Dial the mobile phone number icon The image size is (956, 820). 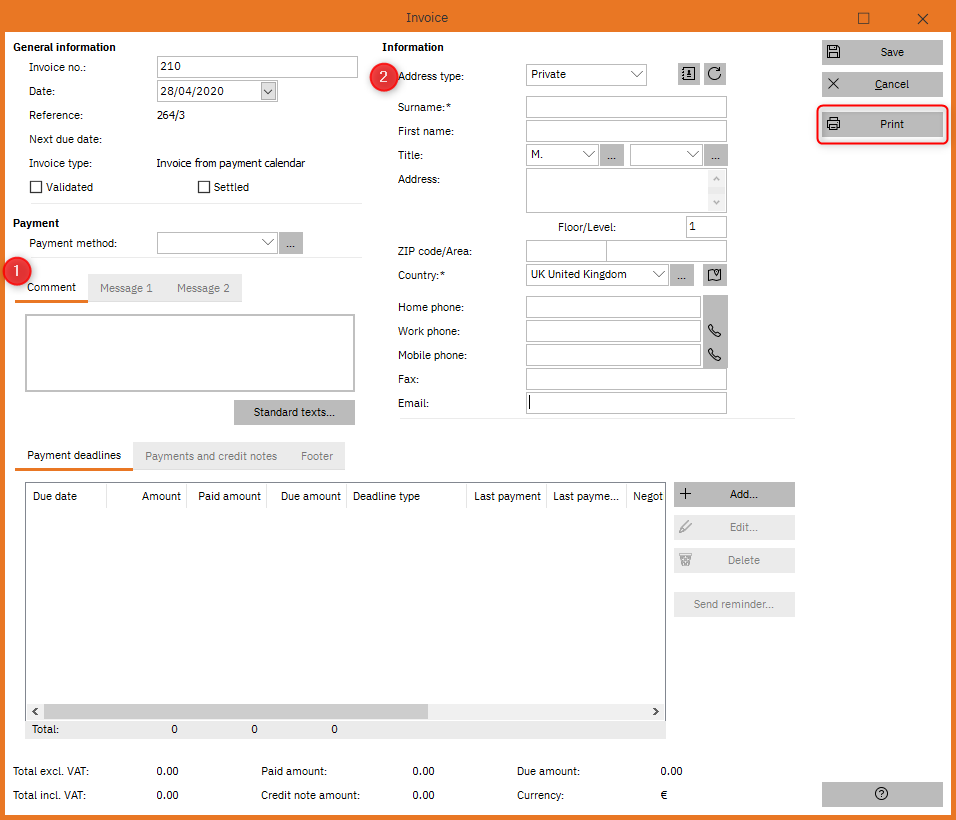[715, 355]
